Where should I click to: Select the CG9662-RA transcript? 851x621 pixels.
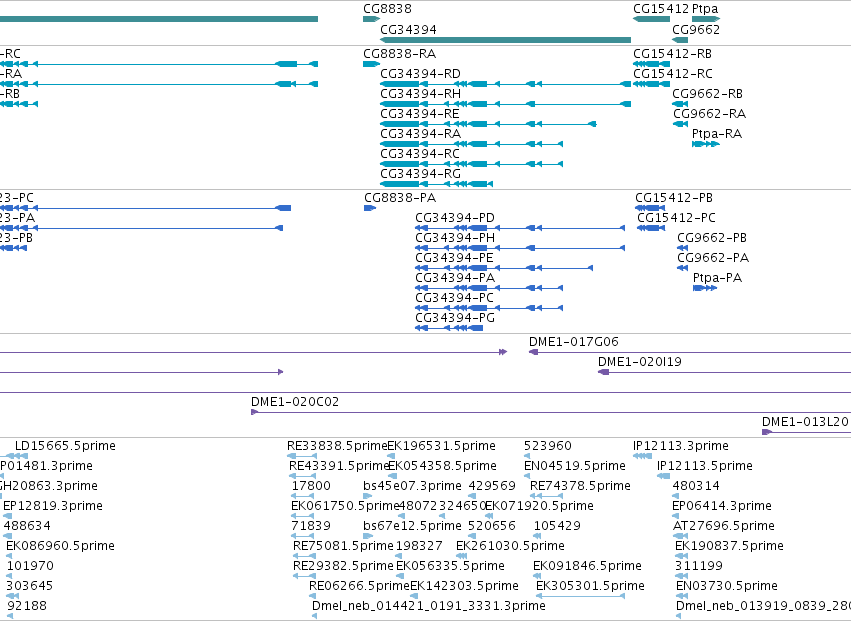pos(709,114)
